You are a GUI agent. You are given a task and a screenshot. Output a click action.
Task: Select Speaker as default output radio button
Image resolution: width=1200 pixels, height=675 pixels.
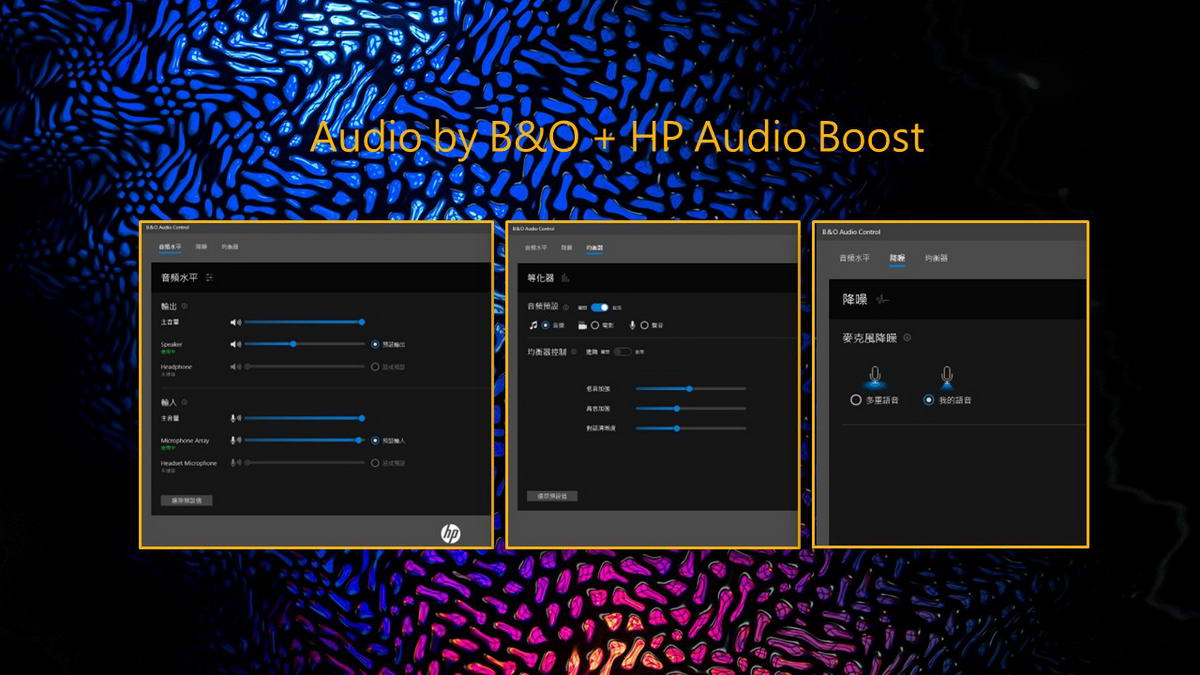[375, 344]
